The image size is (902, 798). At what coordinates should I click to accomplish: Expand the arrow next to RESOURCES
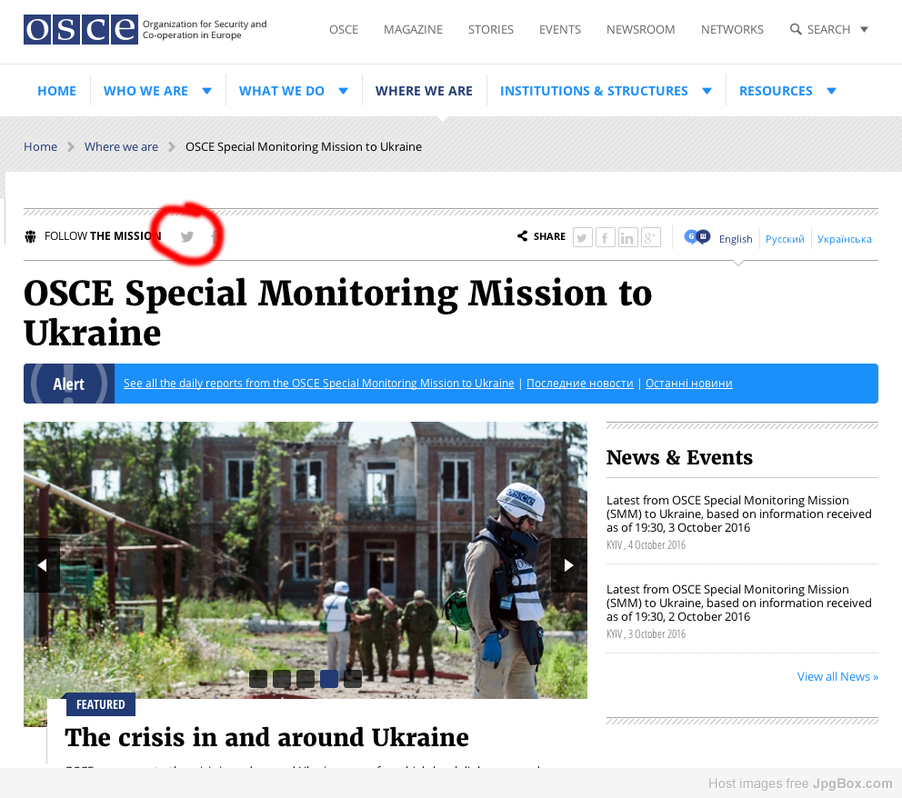pos(831,91)
